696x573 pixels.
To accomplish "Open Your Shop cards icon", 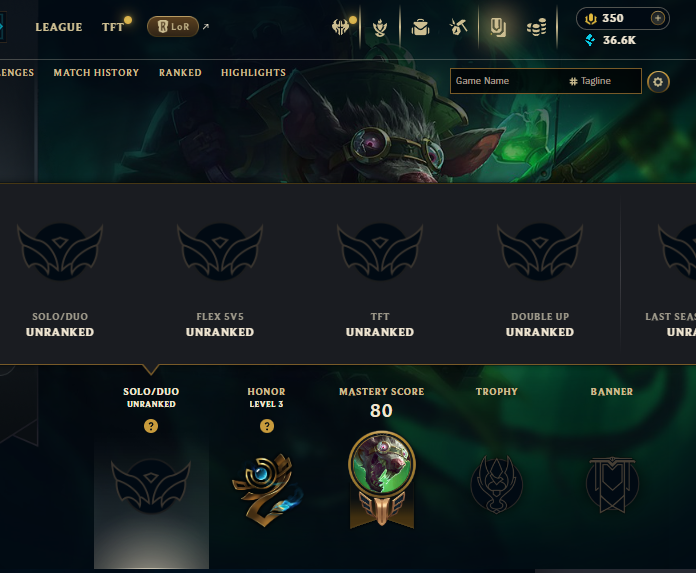I will 498,28.
